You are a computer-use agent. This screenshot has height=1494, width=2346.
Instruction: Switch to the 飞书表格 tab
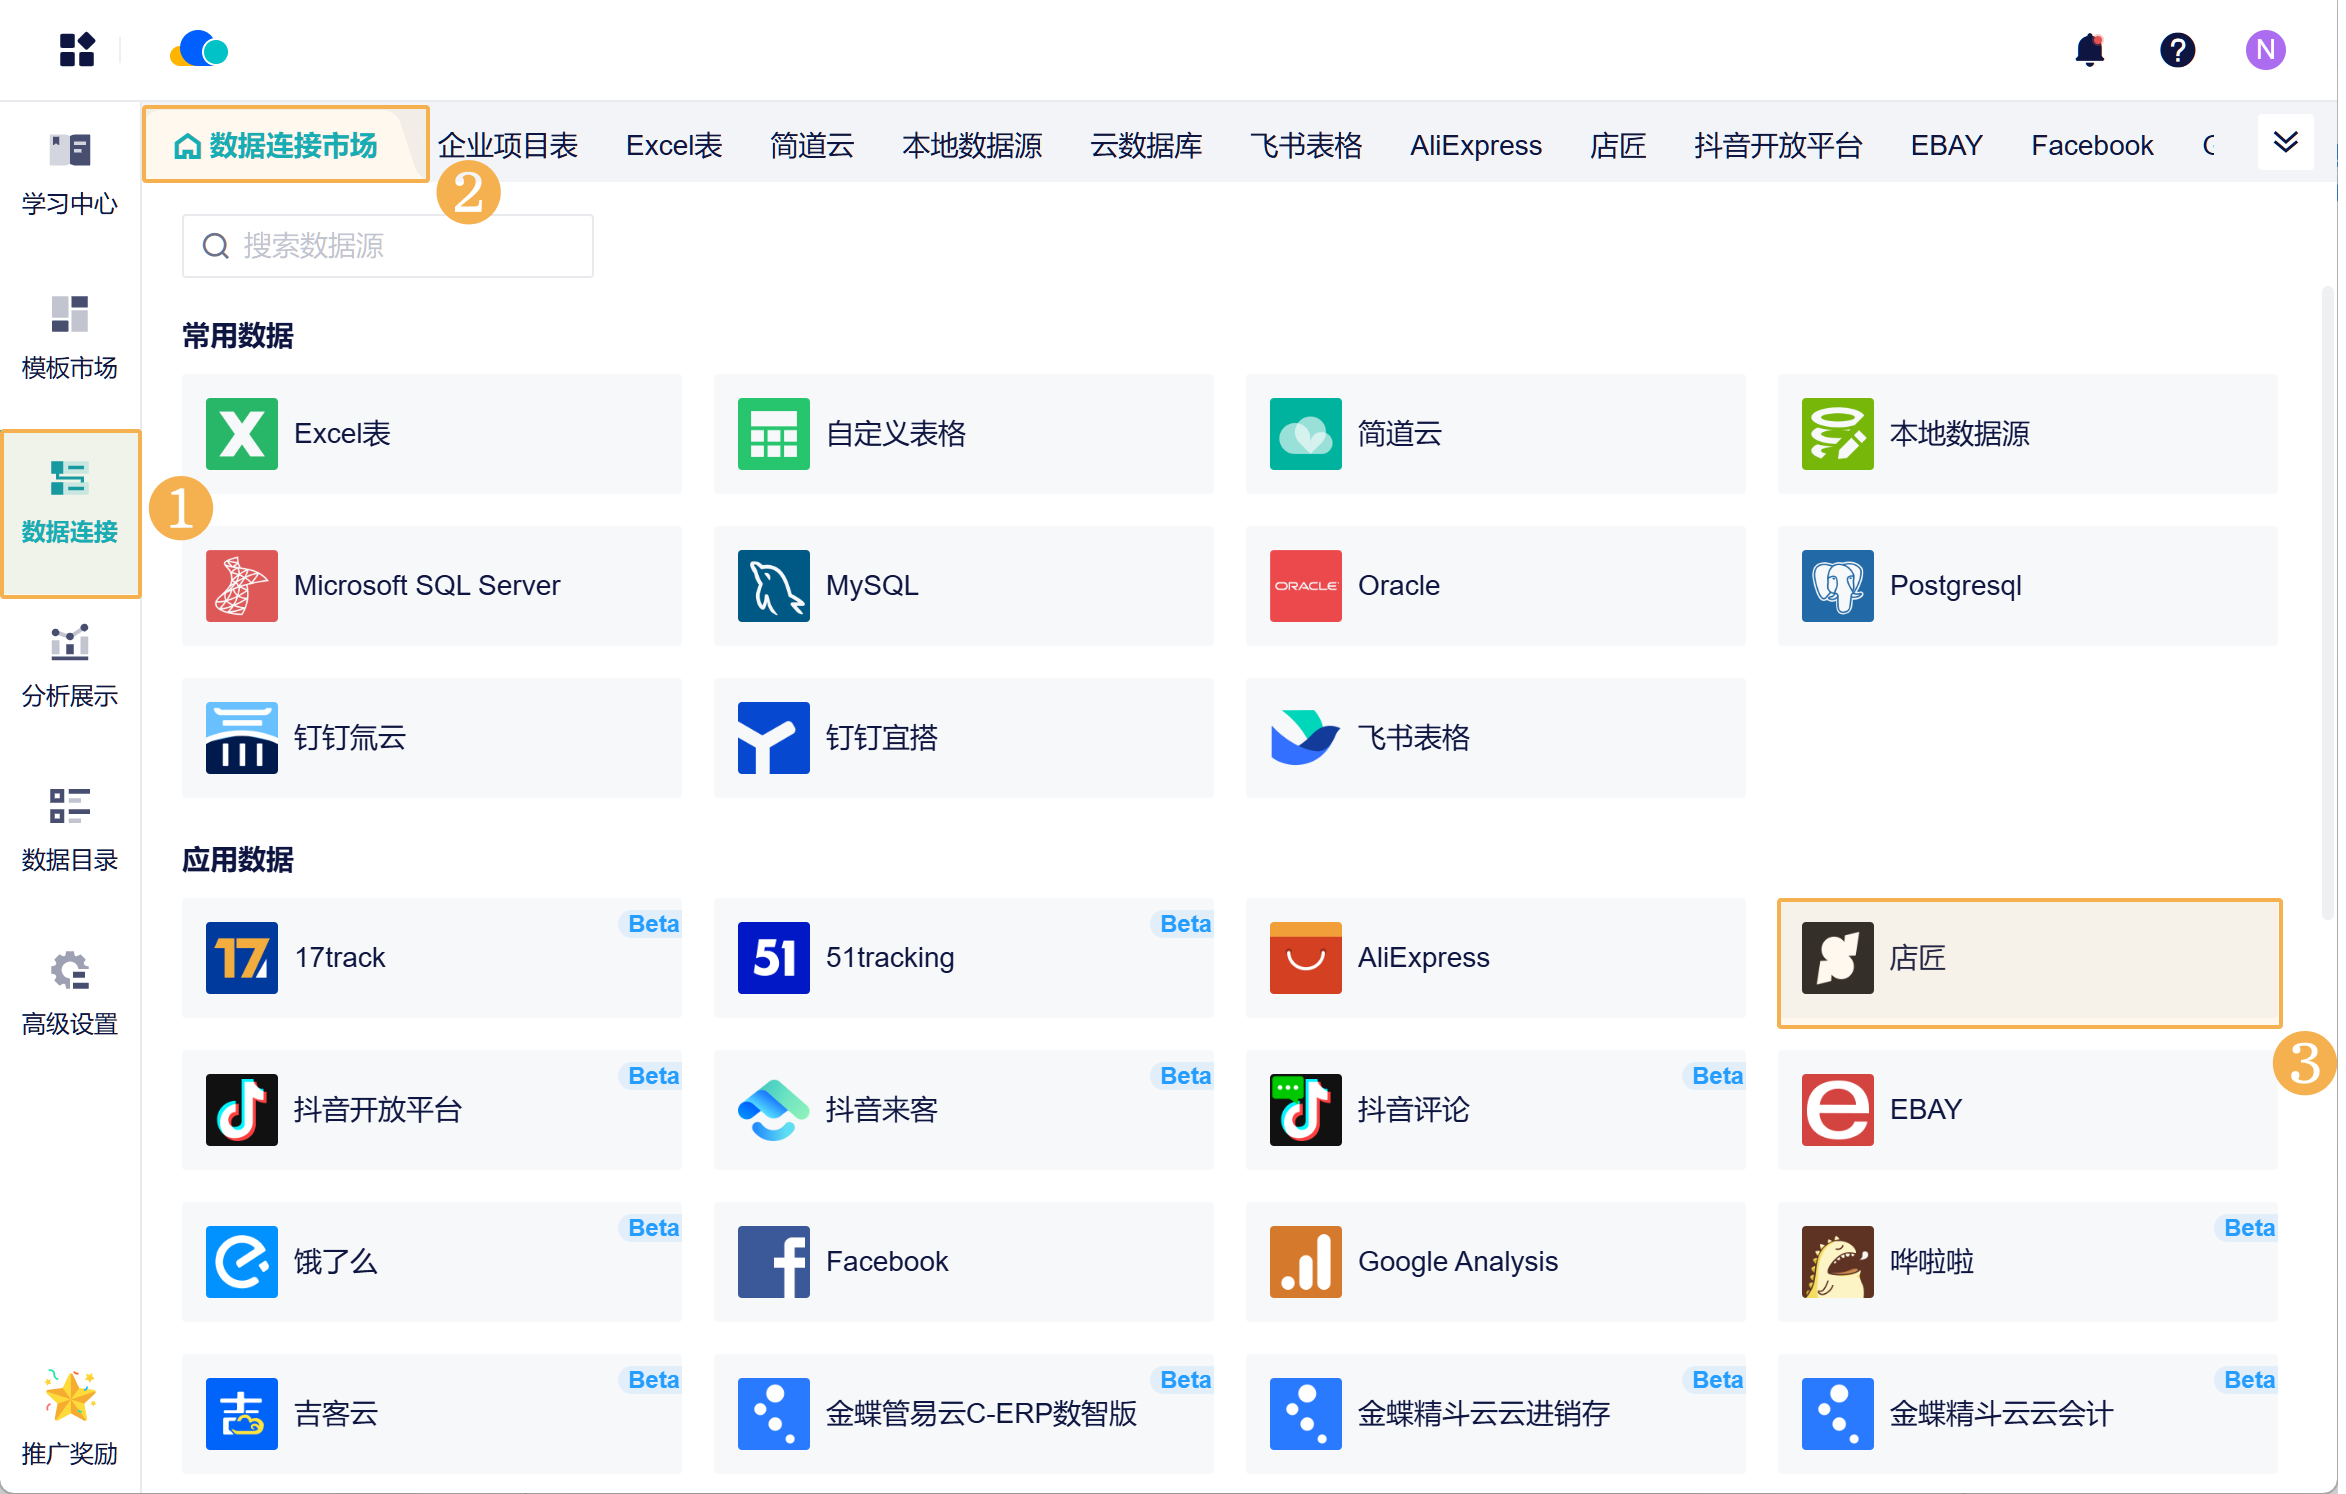click(1305, 146)
